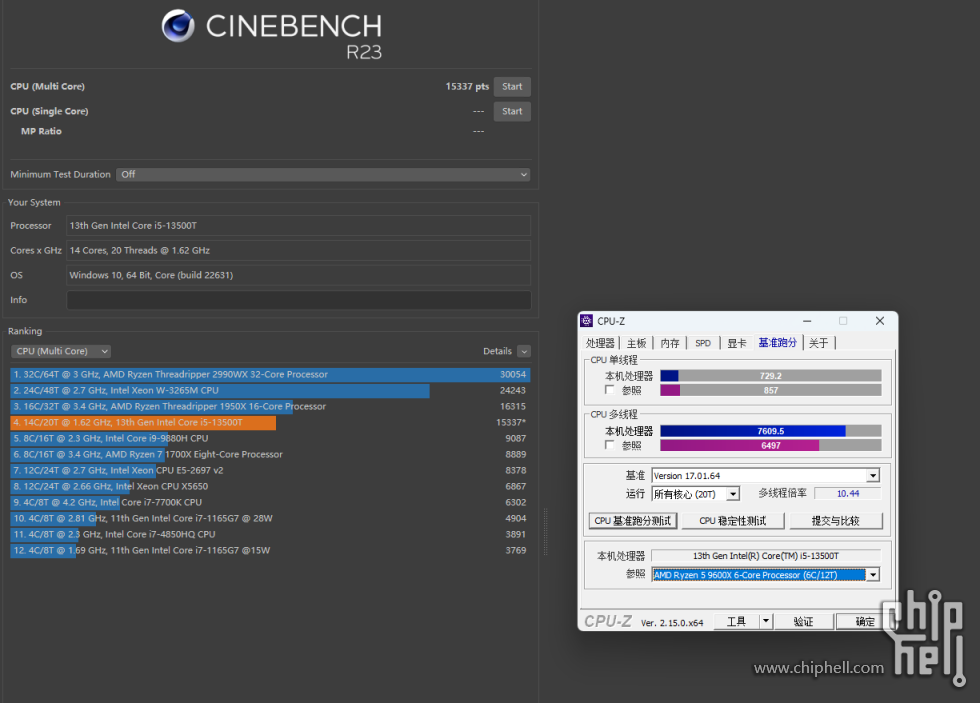The image size is (980, 703).
Task: Select the i7-1165G7 @15W ranking row
Action: click(x=270, y=551)
